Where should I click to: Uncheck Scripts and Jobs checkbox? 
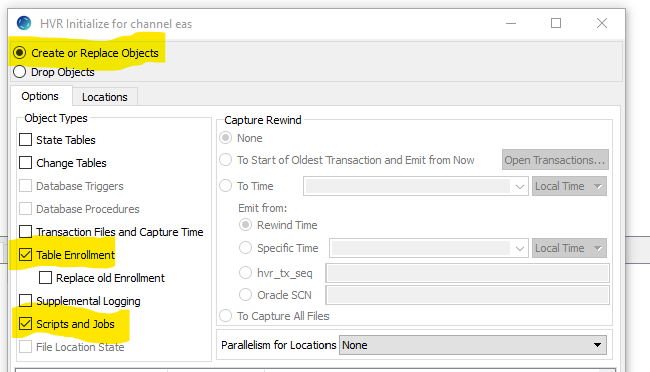[25, 323]
